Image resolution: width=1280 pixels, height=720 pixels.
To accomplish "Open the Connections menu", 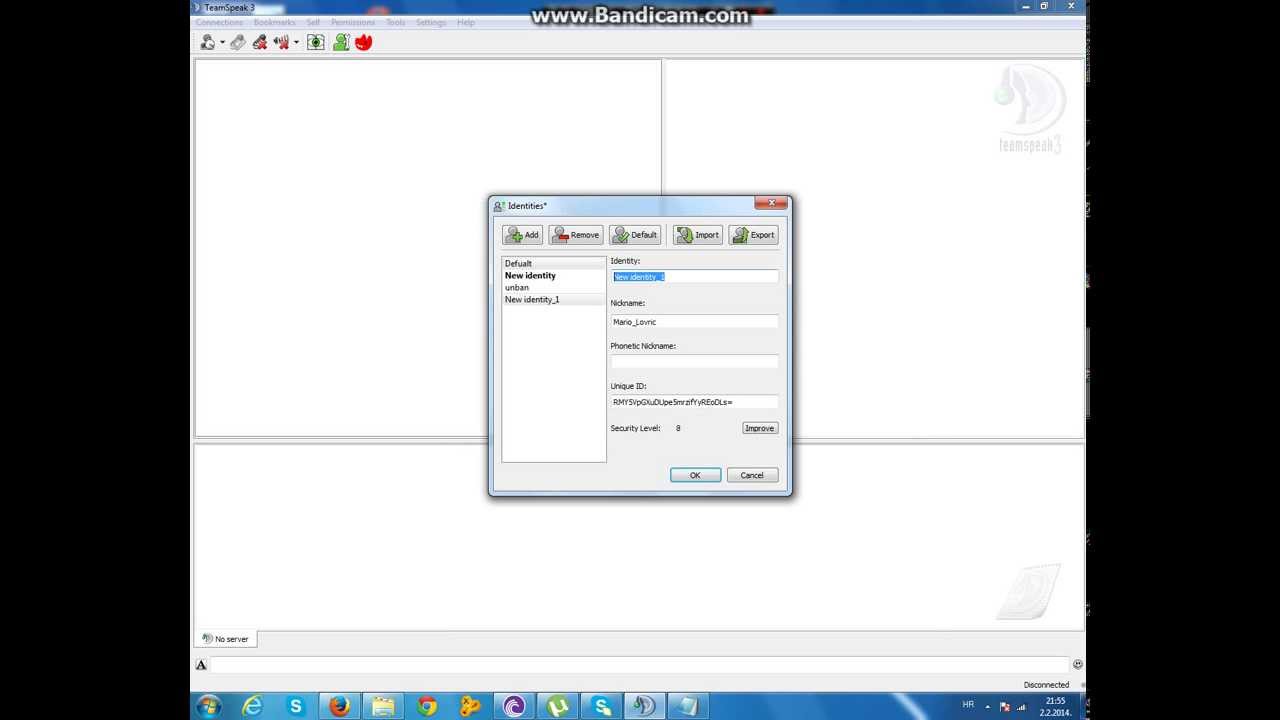I will [x=219, y=22].
